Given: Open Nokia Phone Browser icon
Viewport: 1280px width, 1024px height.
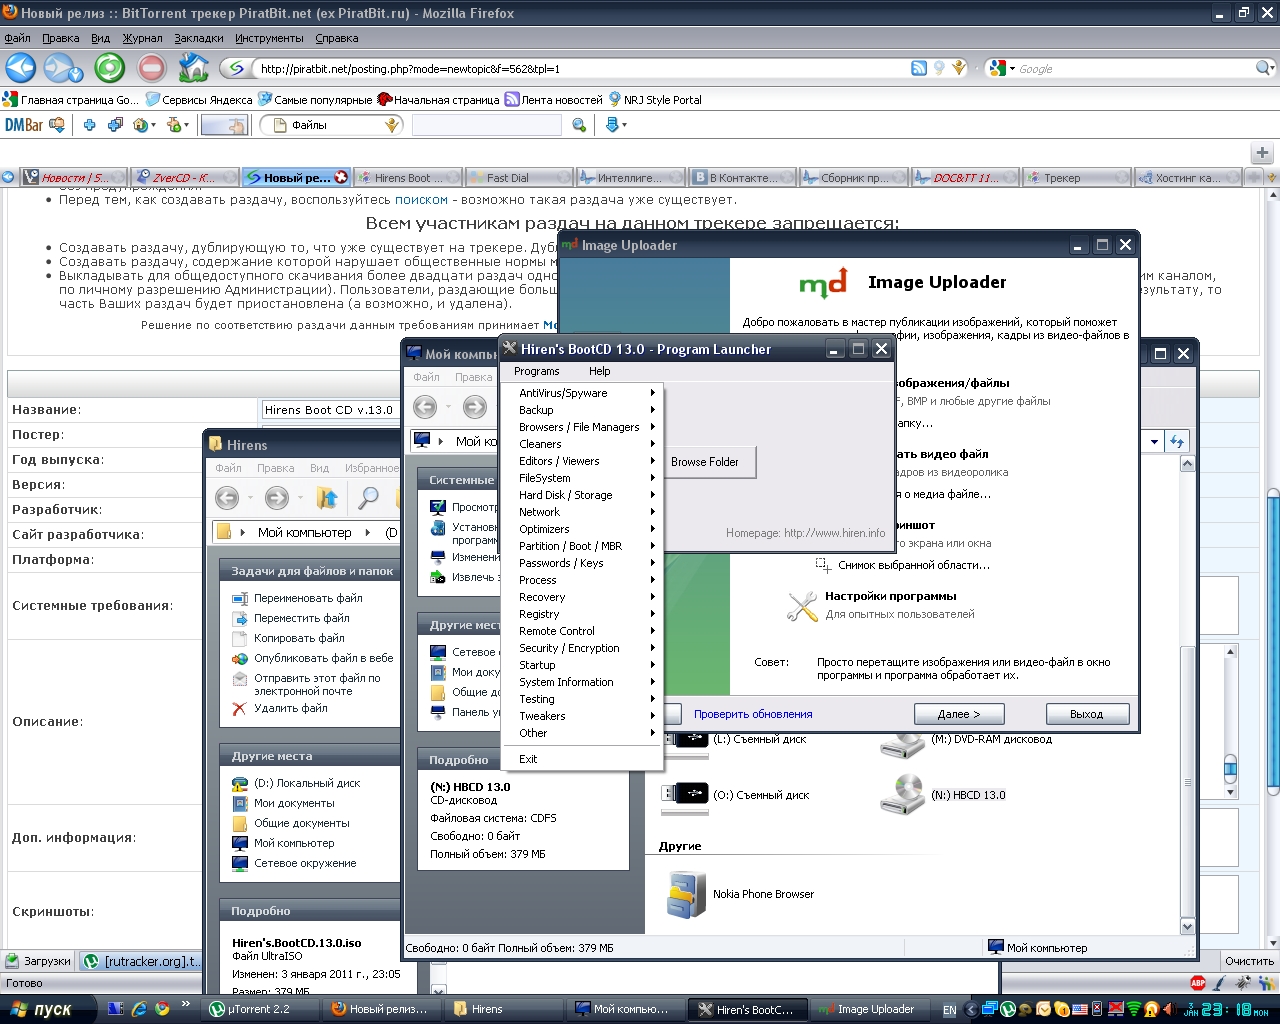Looking at the screenshot, I should point(686,894).
